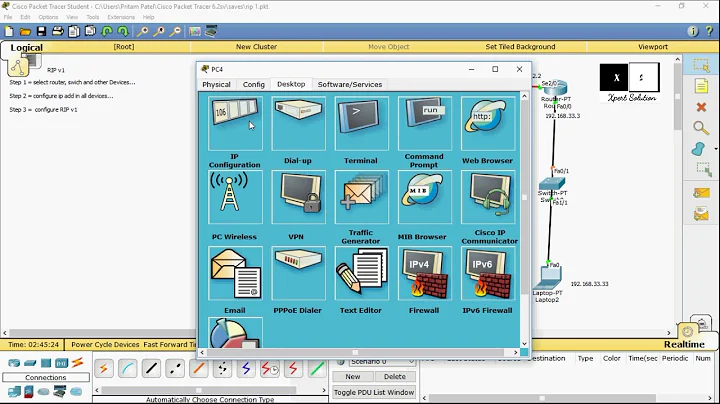Choose the Add Complex PDU envelope tool

[x=701, y=214]
